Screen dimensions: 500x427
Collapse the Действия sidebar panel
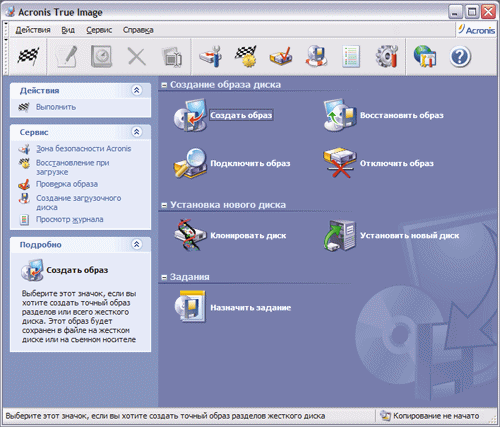point(137,90)
